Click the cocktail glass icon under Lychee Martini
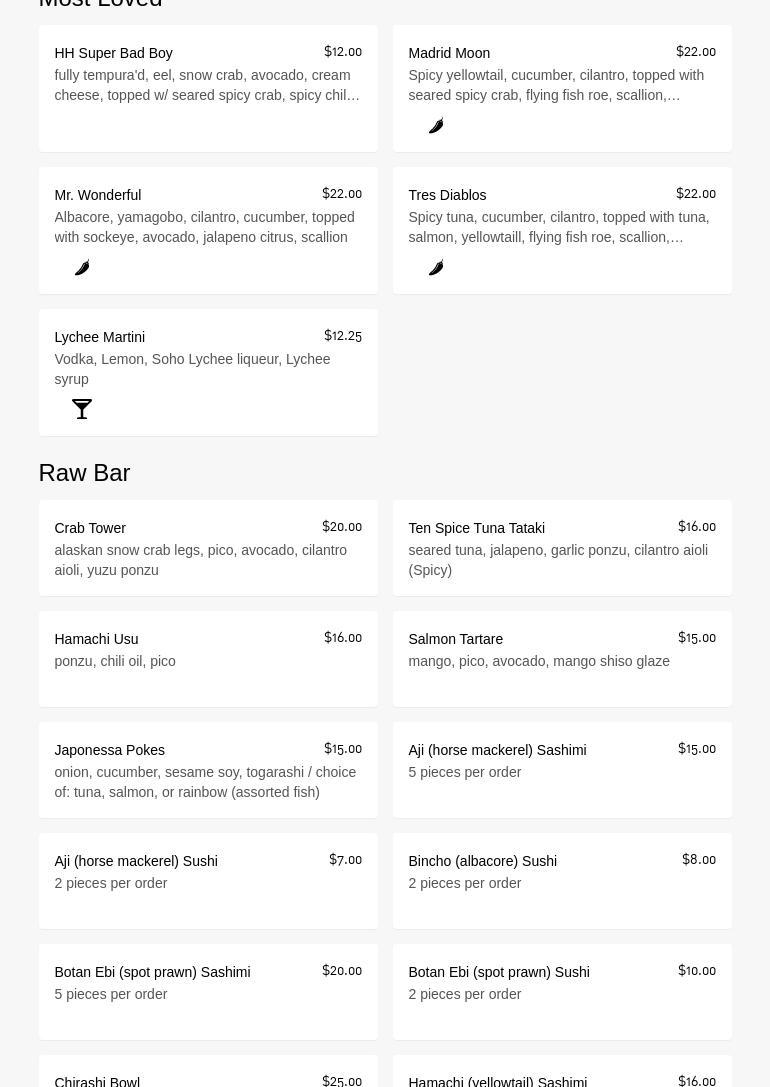The width and height of the screenshot is (770, 1087). click(82, 409)
